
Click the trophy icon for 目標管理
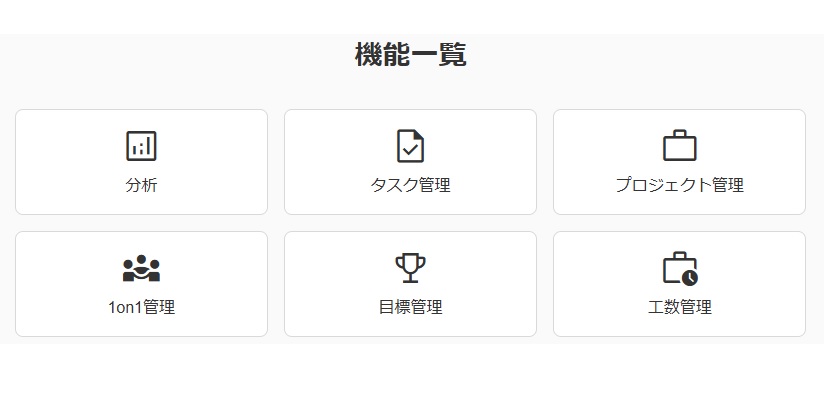click(410, 268)
